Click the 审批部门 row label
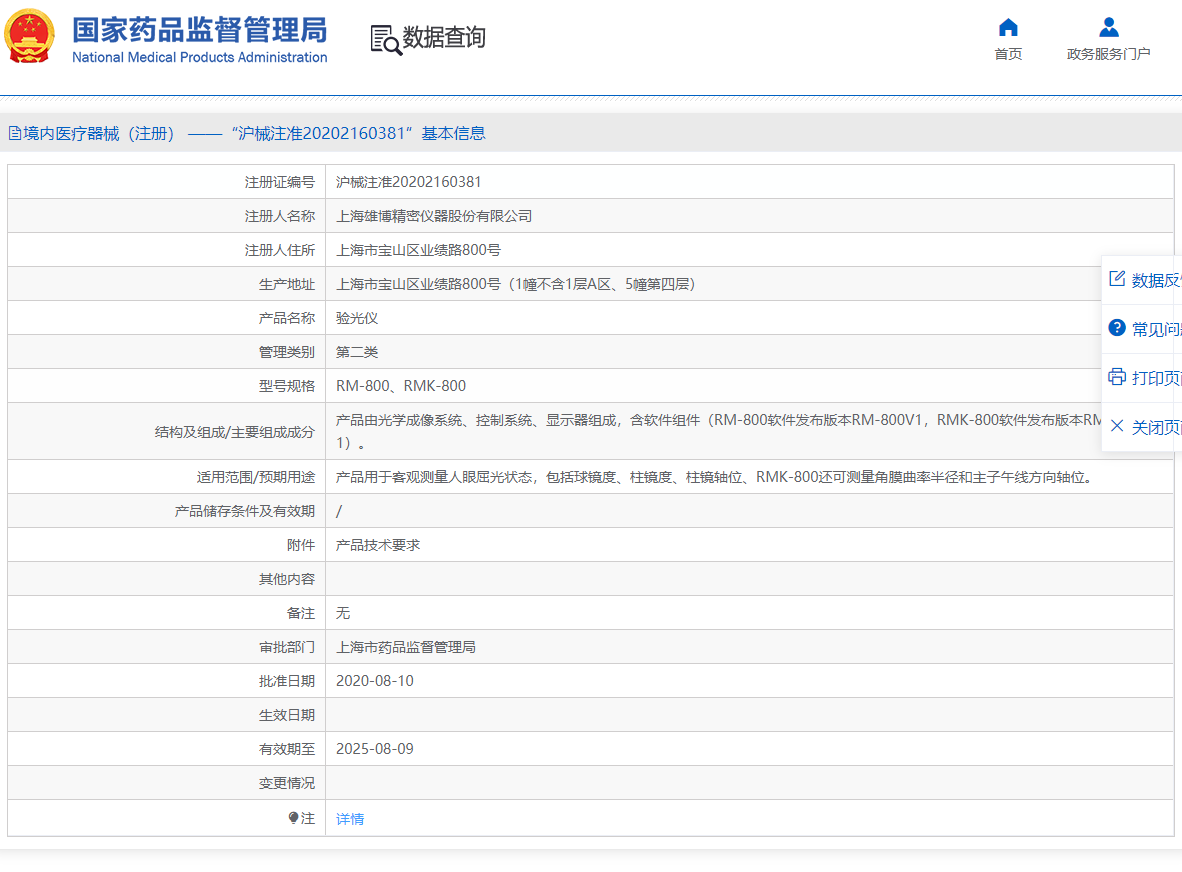The image size is (1182, 872). (x=286, y=647)
